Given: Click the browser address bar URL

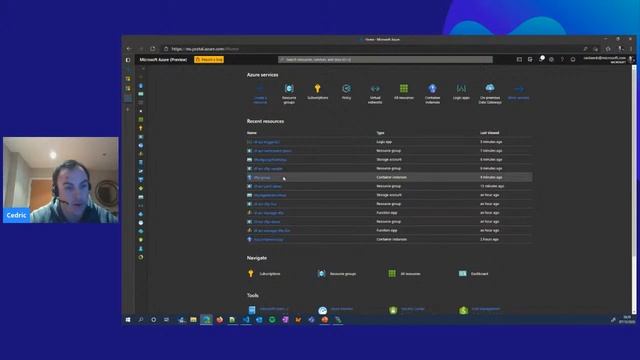Looking at the screenshot, I should pos(205,49).
